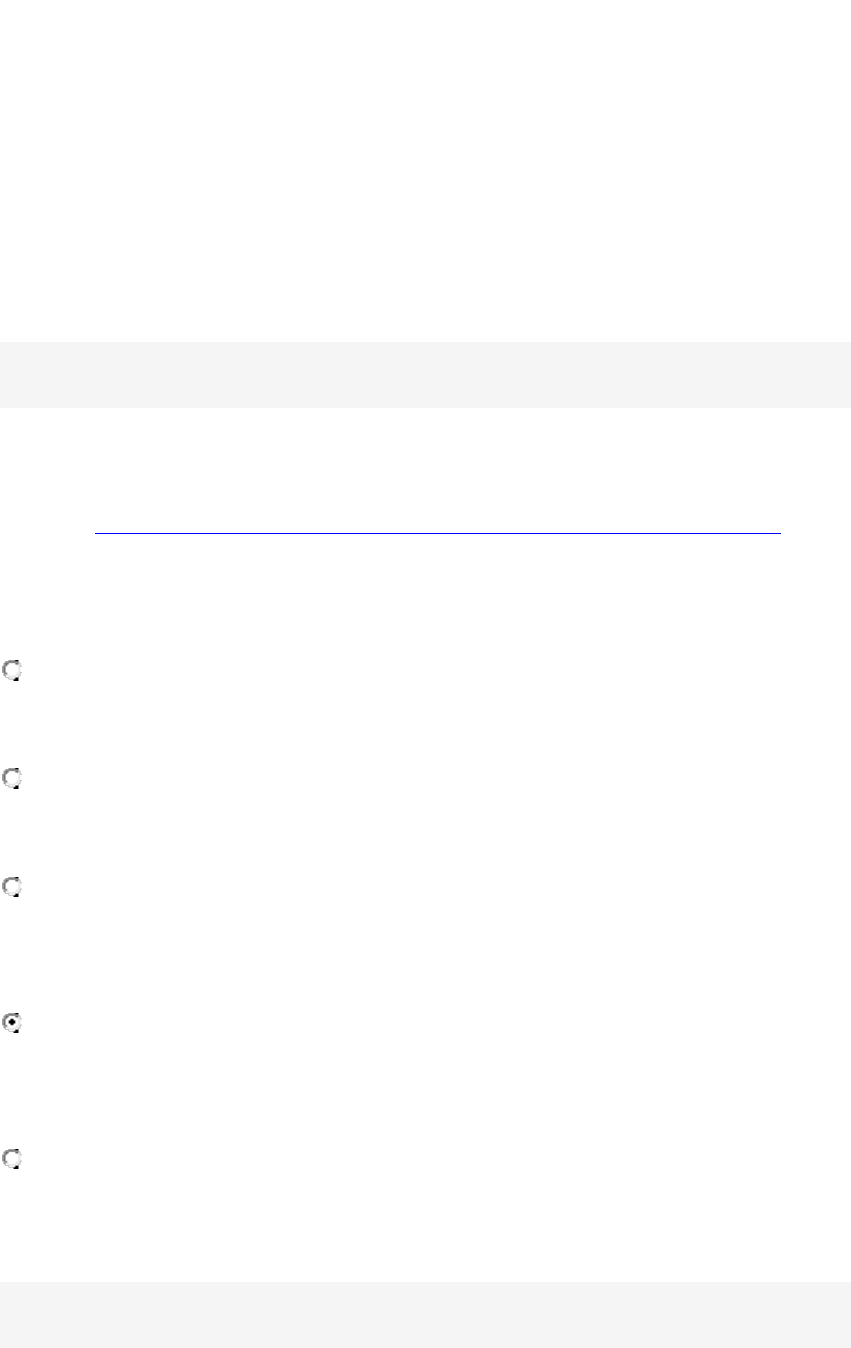
Task: Click the upper gray banner bar
Action: click(x=425, y=374)
